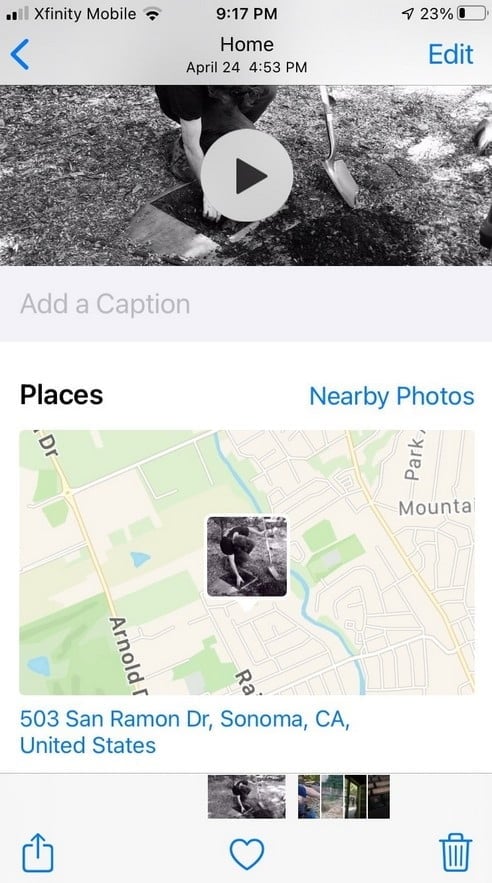The height and width of the screenshot is (883, 492).
Task: Select the blue-shirt photo thumbnail in the filmstrip
Action: tap(308, 796)
